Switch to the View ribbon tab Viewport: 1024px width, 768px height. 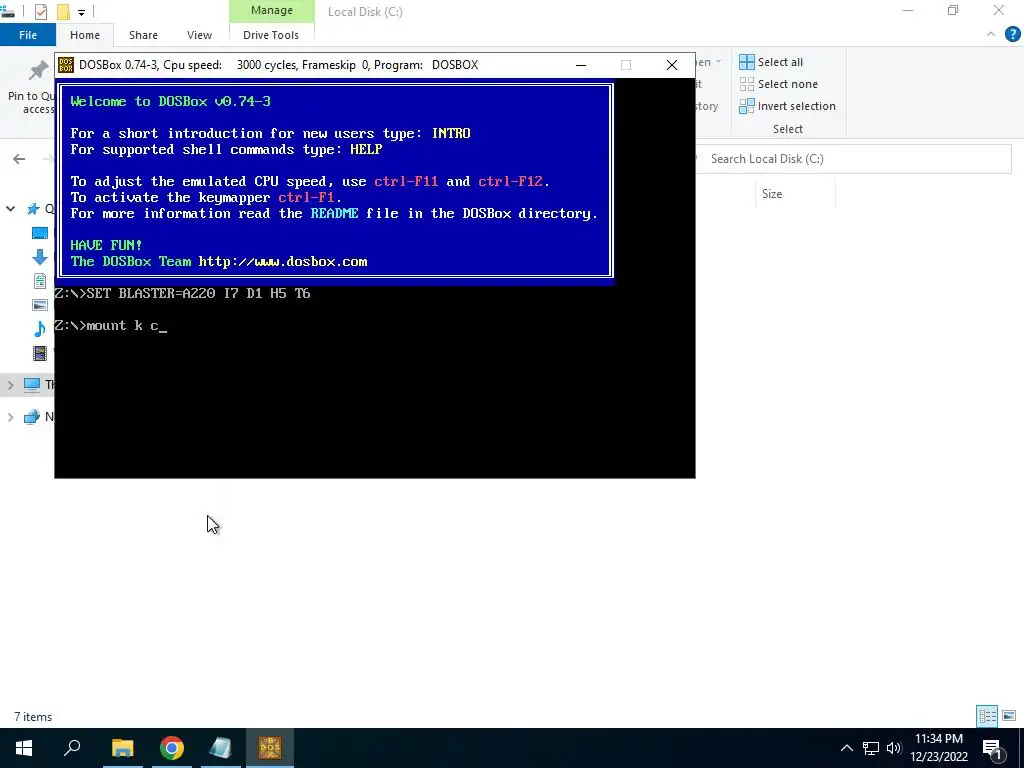(x=199, y=35)
